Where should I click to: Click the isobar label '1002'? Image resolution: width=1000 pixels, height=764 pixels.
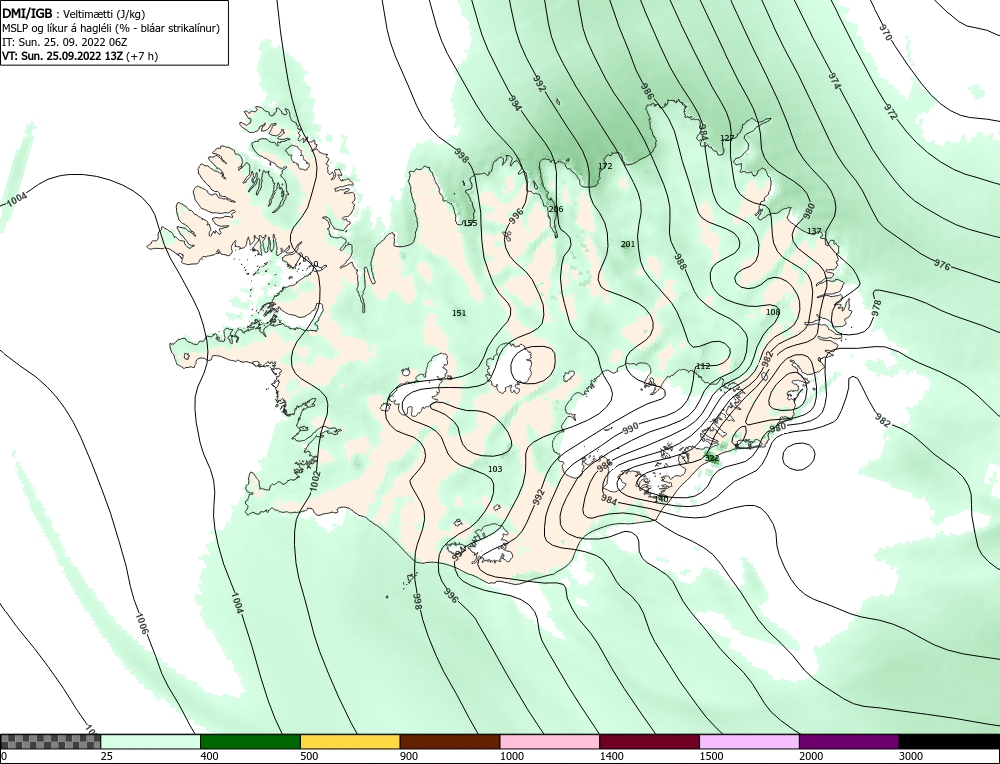pyautogui.click(x=314, y=482)
